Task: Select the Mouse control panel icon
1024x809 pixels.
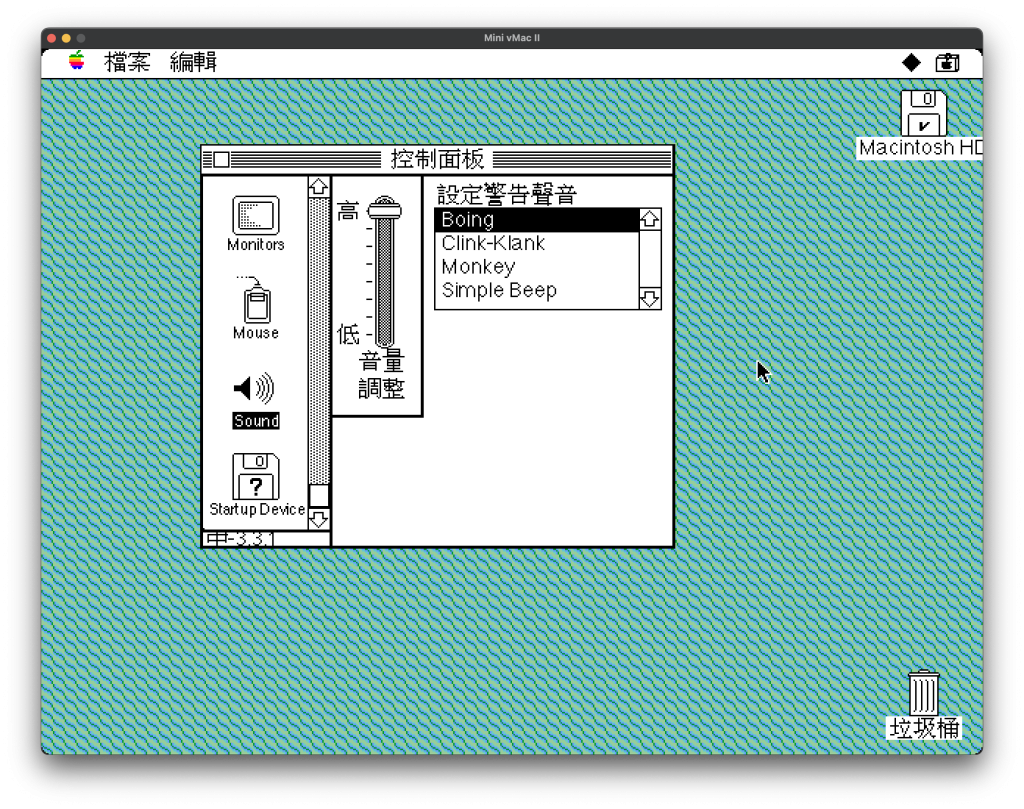Action: pos(256,304)
